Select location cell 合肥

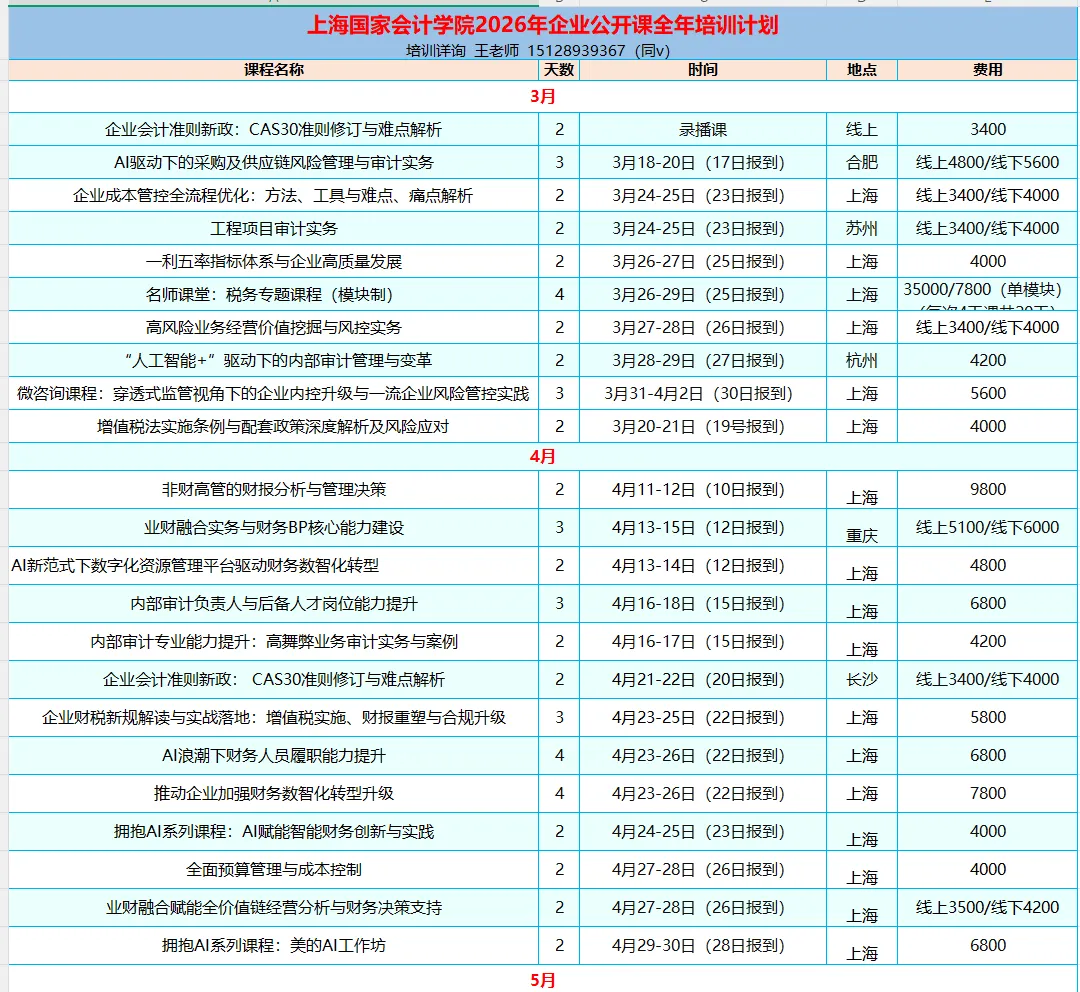coord(862,163)
